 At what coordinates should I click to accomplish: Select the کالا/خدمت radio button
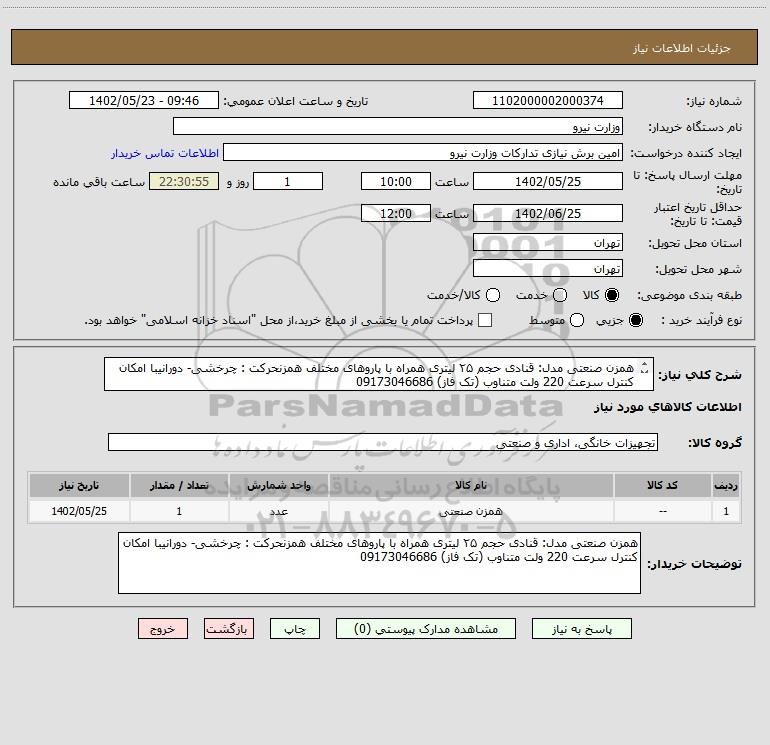pyautogui.click(x=493, y=295)
